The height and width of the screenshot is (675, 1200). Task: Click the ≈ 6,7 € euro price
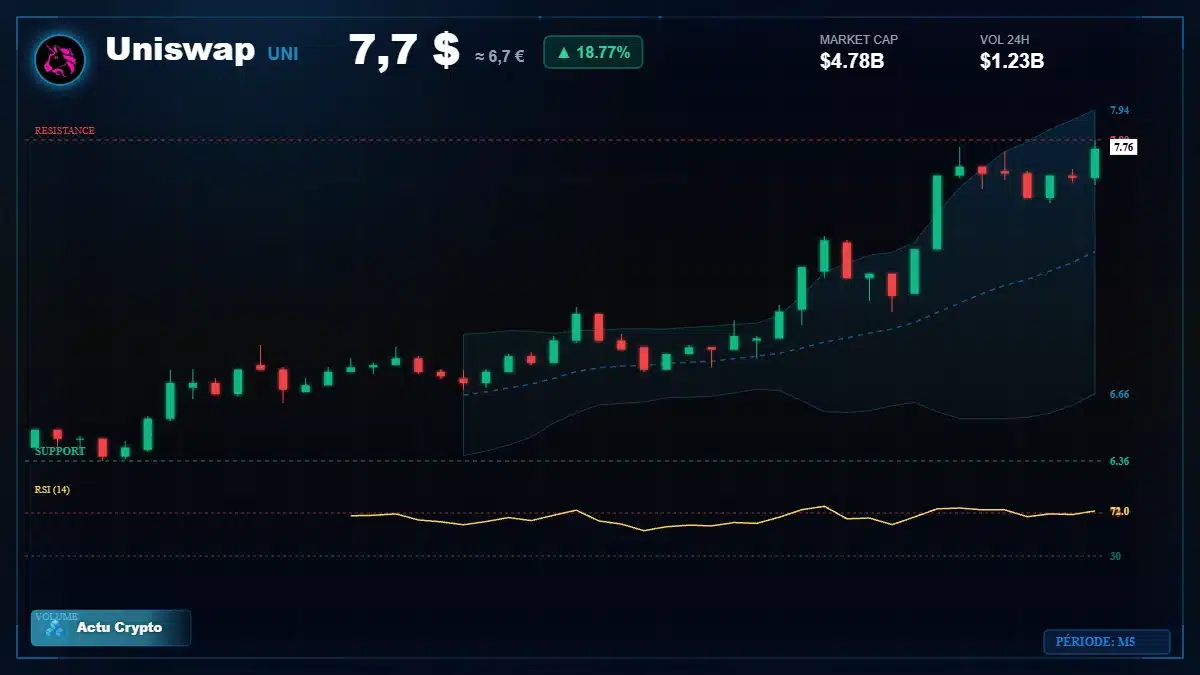pos(499,57)
